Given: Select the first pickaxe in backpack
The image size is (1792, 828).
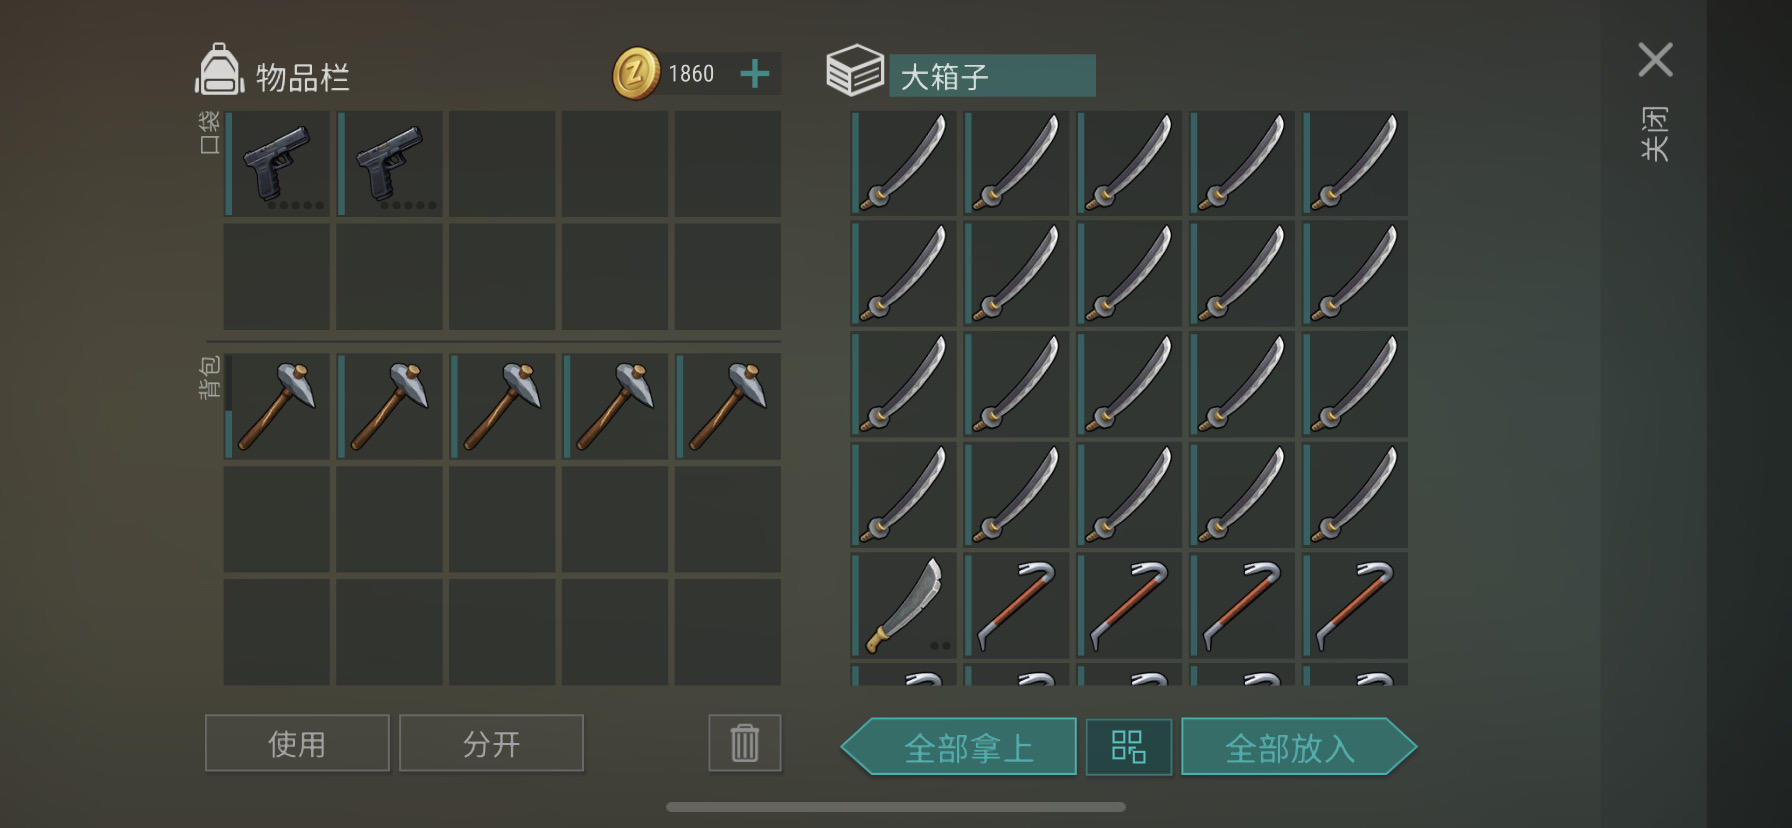Looking at the screenshot, I should pos(277,406).
